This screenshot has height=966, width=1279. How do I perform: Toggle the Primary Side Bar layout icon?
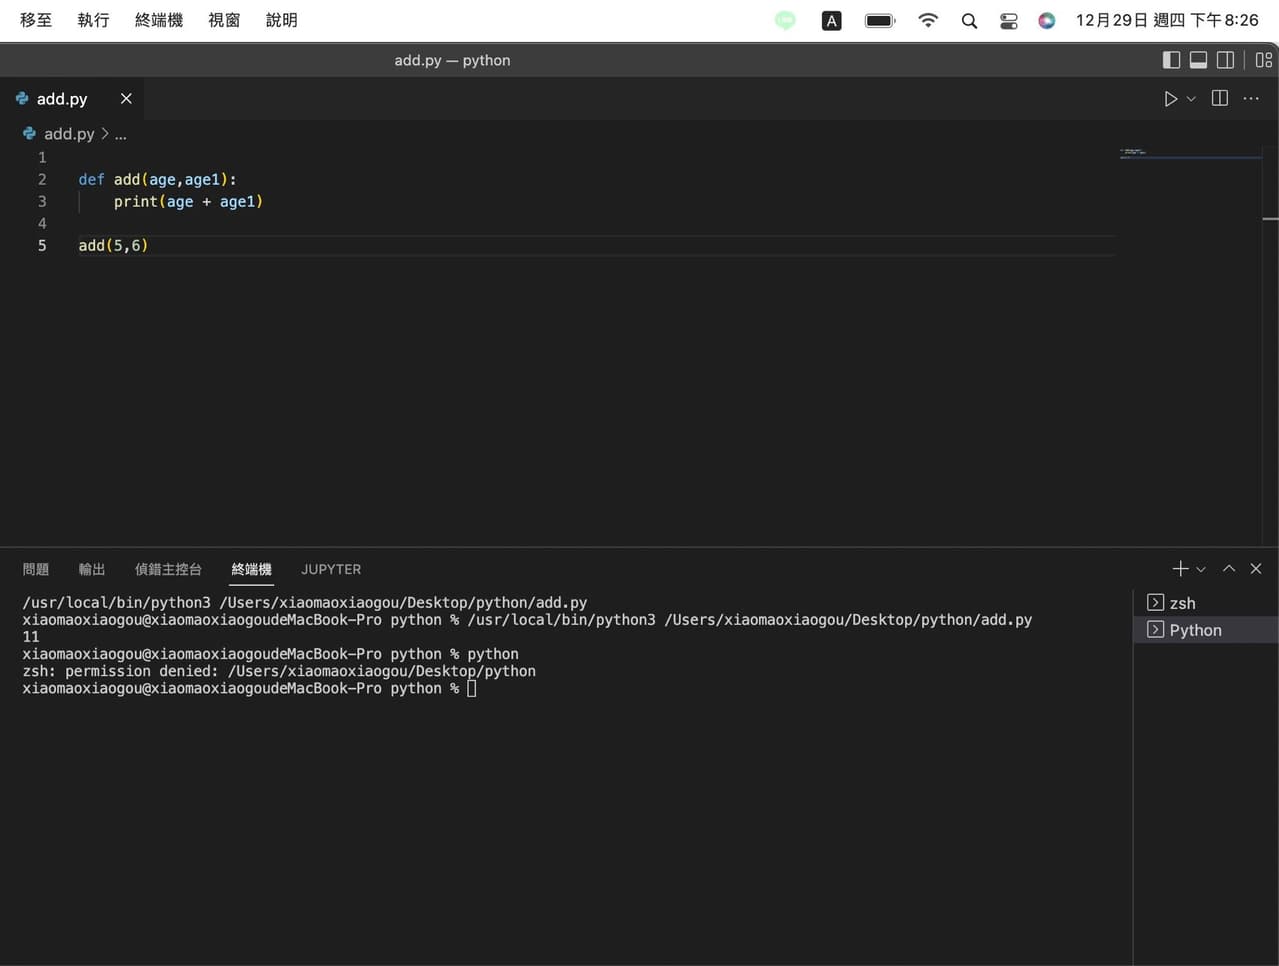click(x=1171, y=60)
